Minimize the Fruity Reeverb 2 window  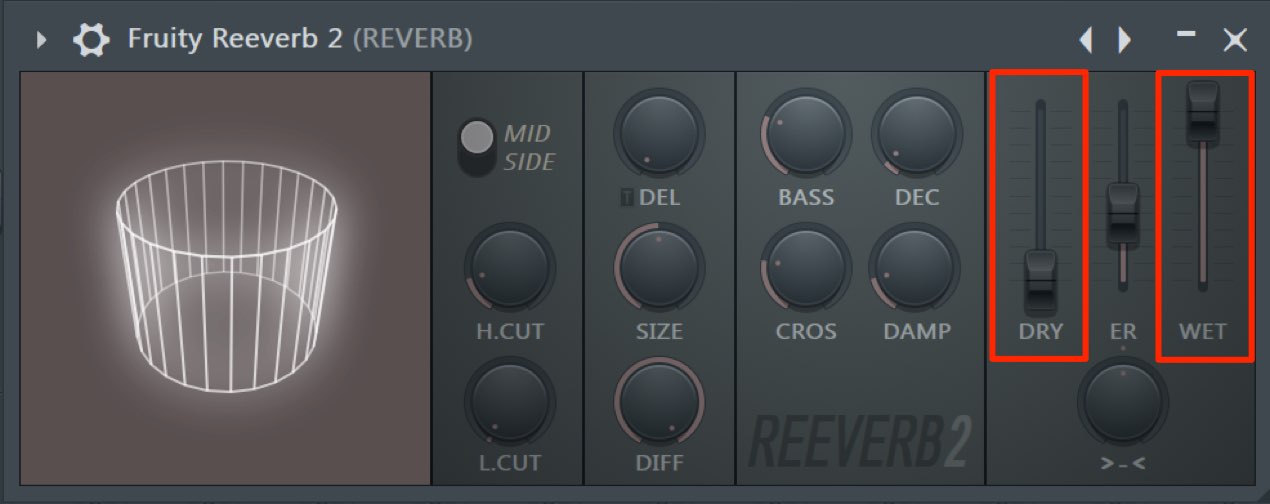[1186, 34]
